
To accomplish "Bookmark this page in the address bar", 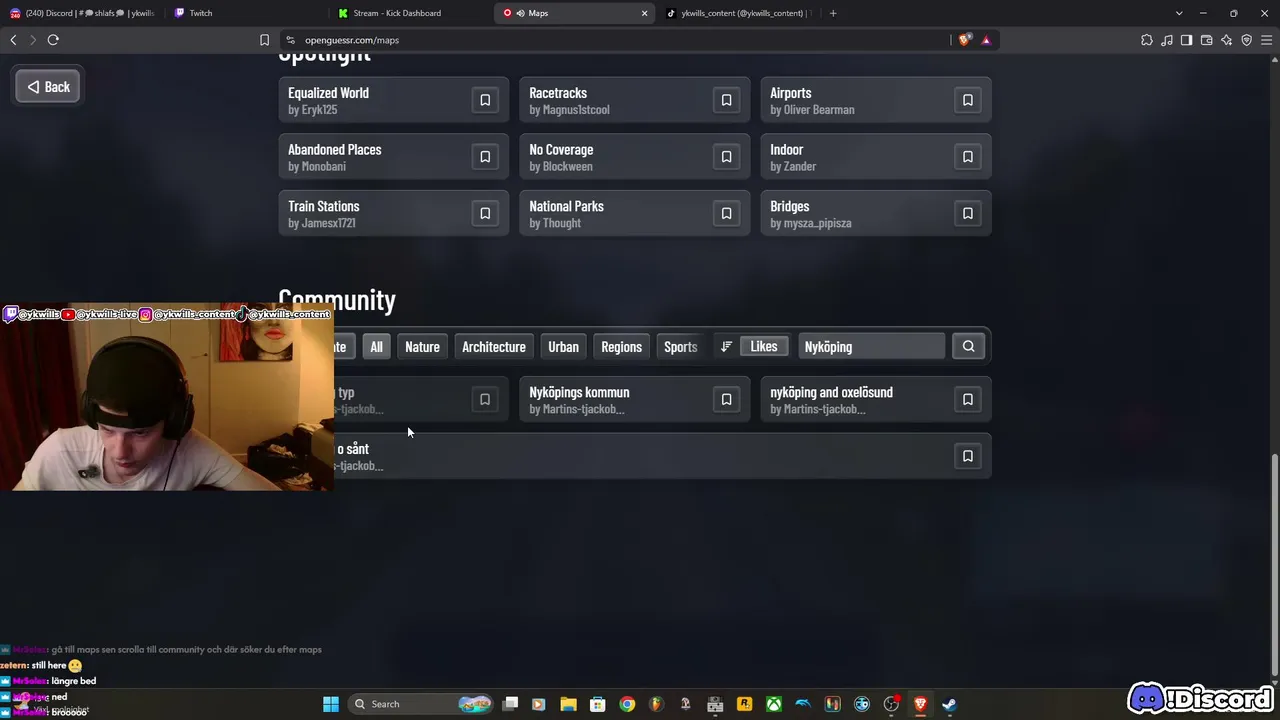I will point(264,40).
